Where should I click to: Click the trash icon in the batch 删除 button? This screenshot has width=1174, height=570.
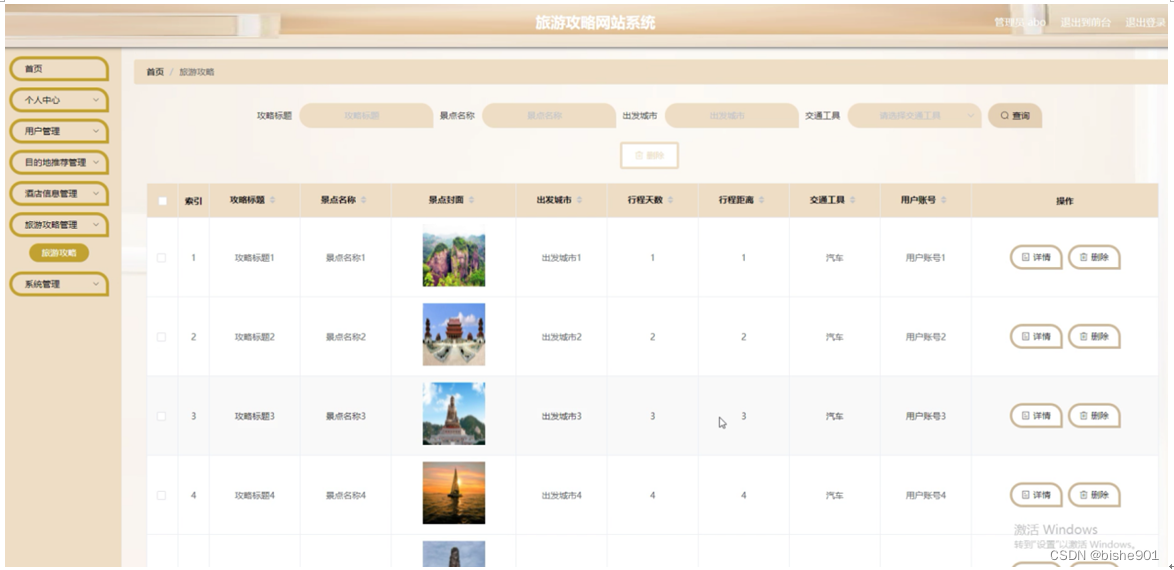coord(639,156)
